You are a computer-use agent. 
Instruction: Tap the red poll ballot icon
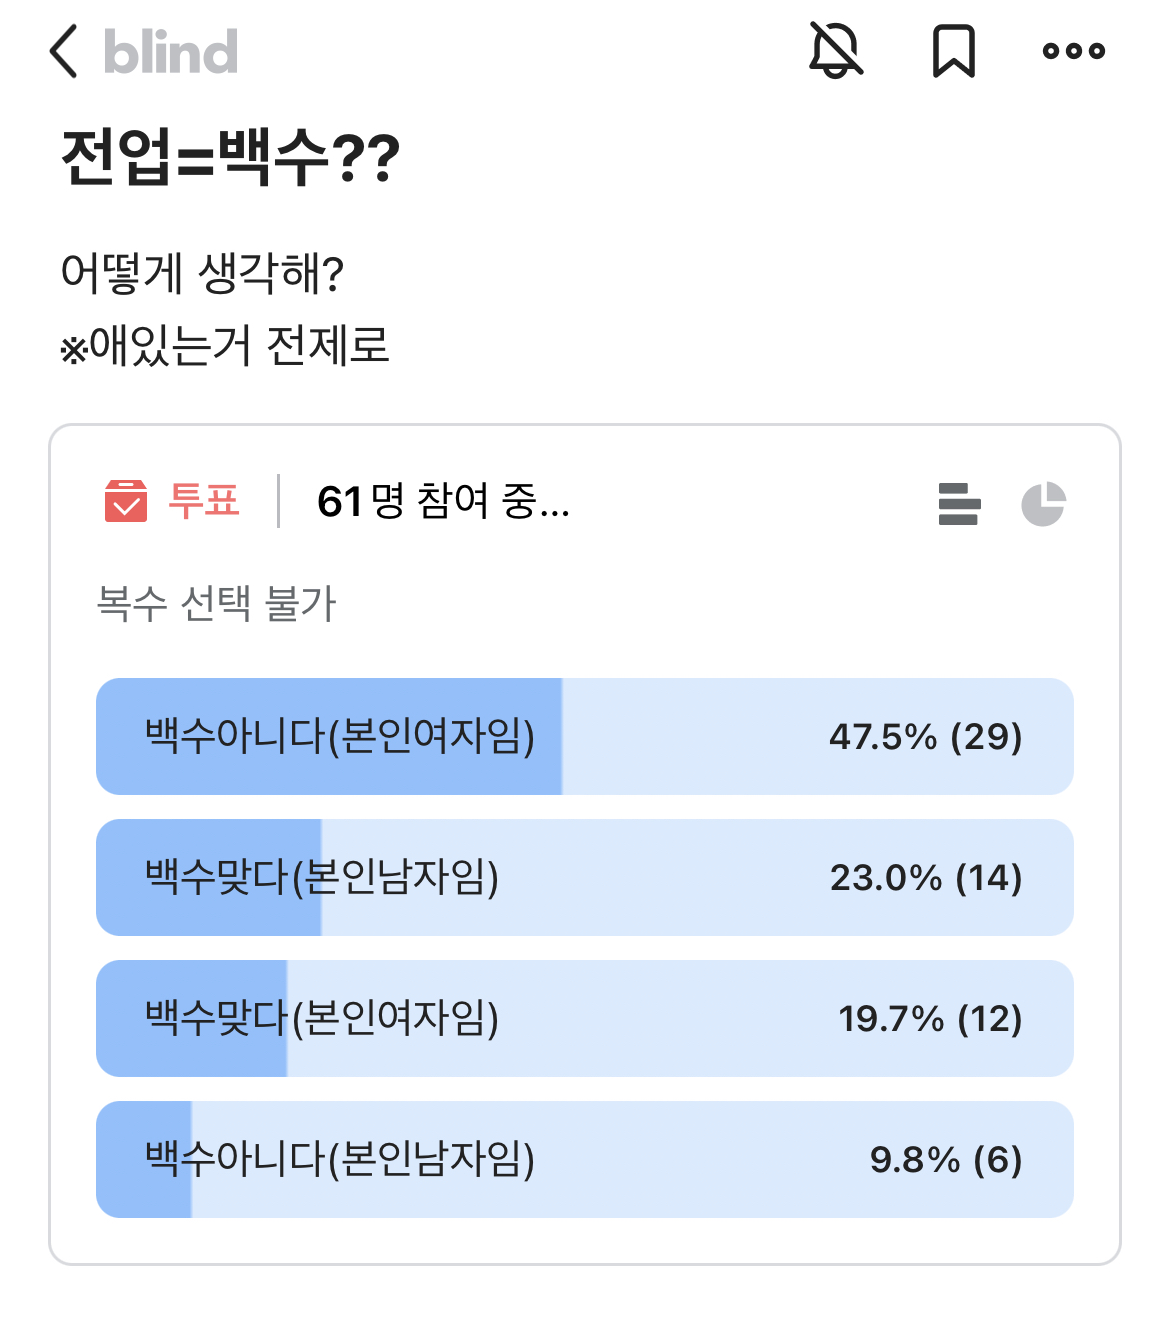[126, 501]
